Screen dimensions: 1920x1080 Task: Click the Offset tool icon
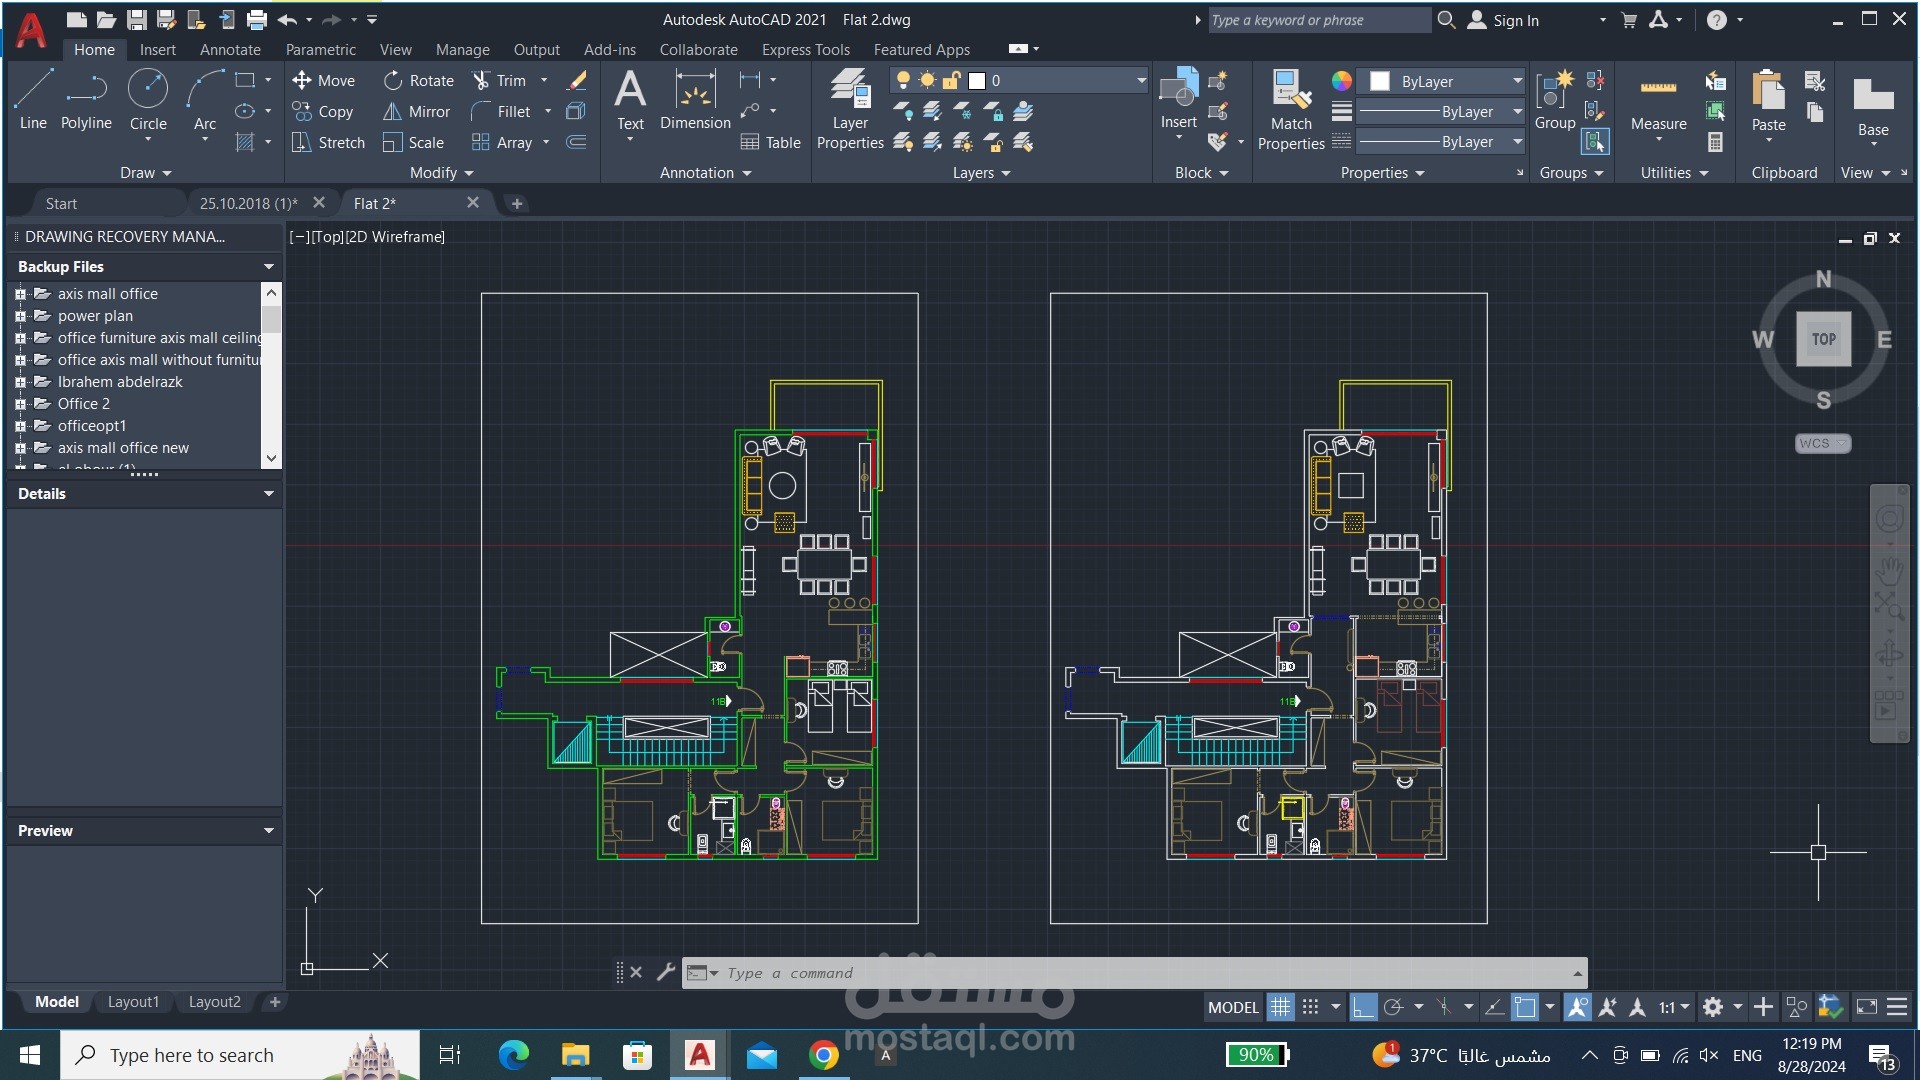click(x=576, y=142)
